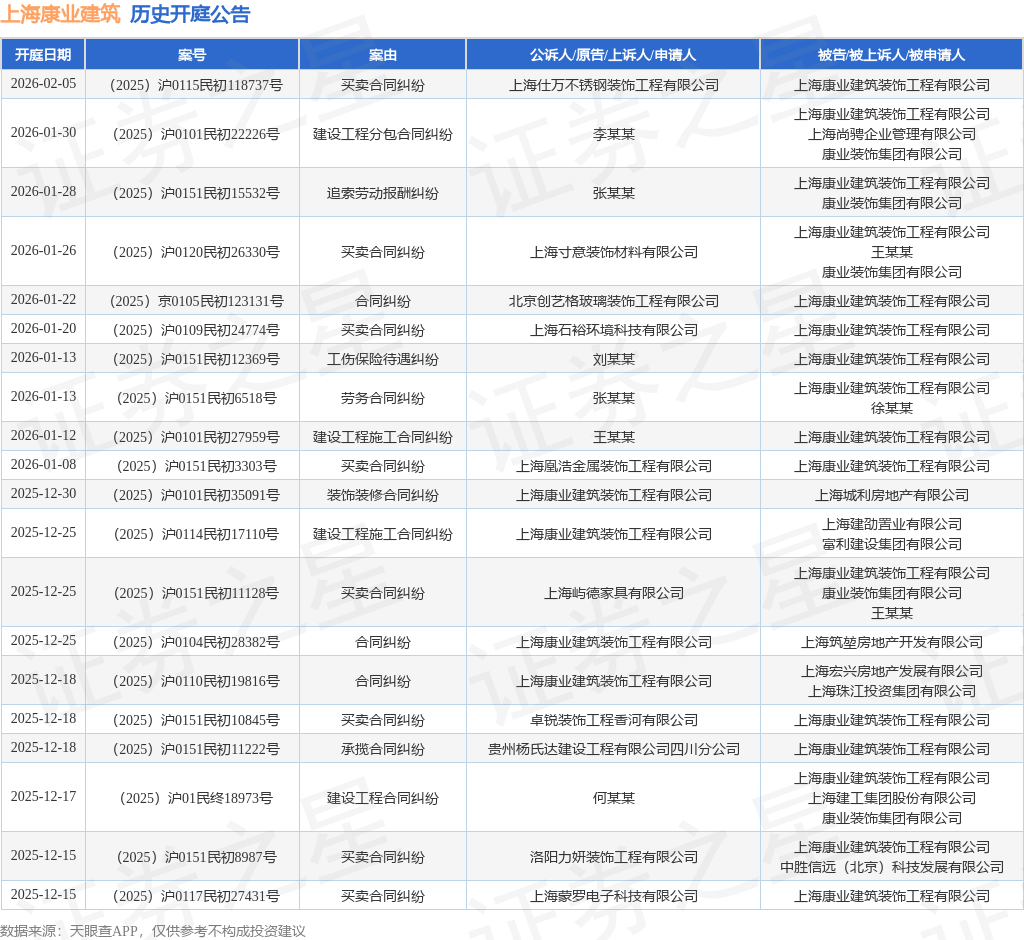Click plaintiff 卓锐装饰工程香河有限公司
Viewport: 1024px width, 940px height.
(x=613, y=720)
